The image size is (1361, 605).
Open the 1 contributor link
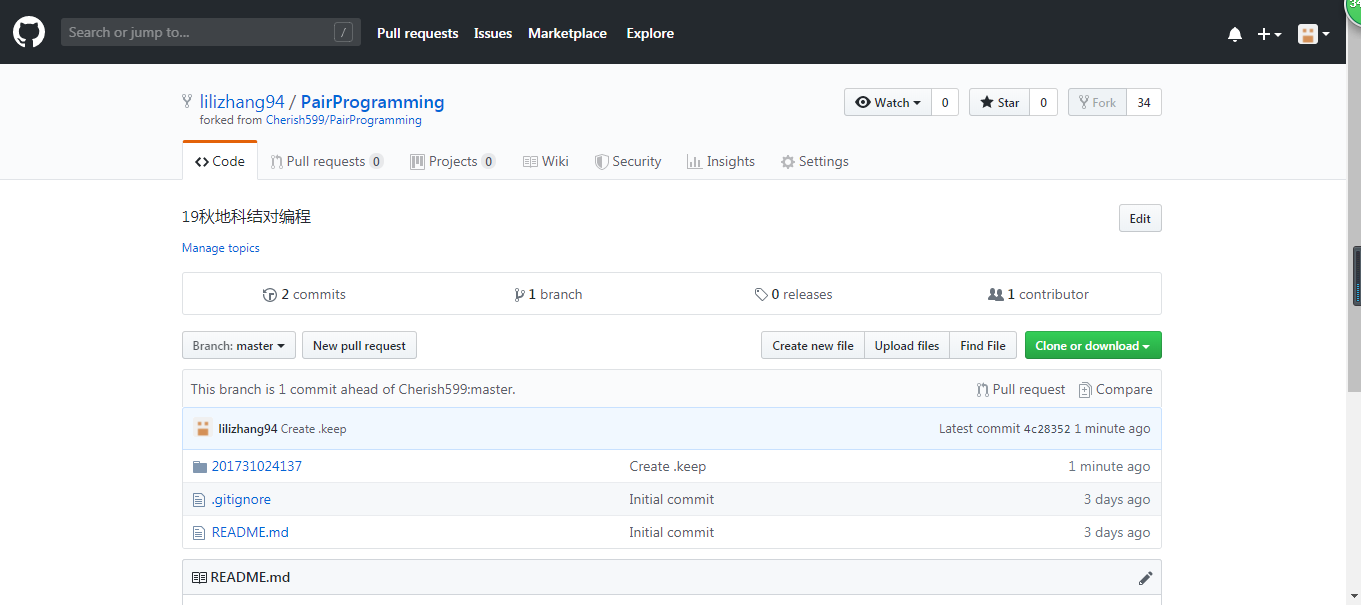pyautogui.click(x=1038, y=294)
